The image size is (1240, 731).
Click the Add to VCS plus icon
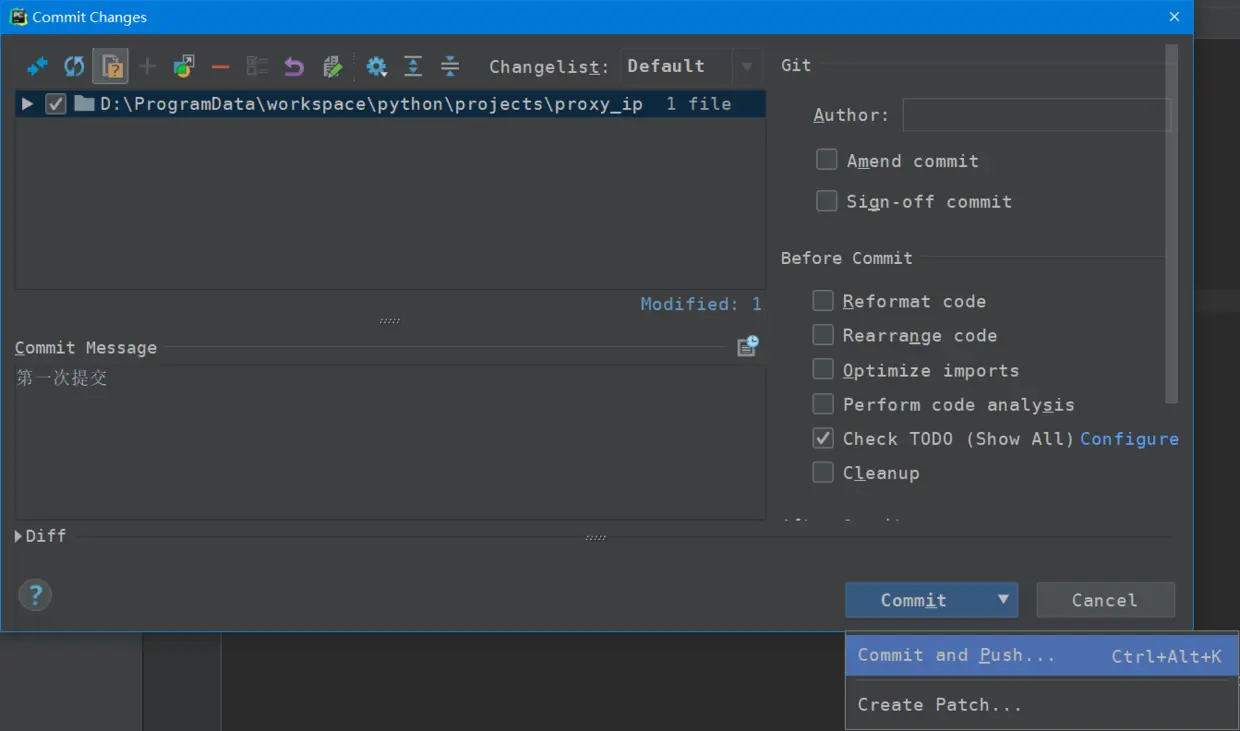coord(147,67)
